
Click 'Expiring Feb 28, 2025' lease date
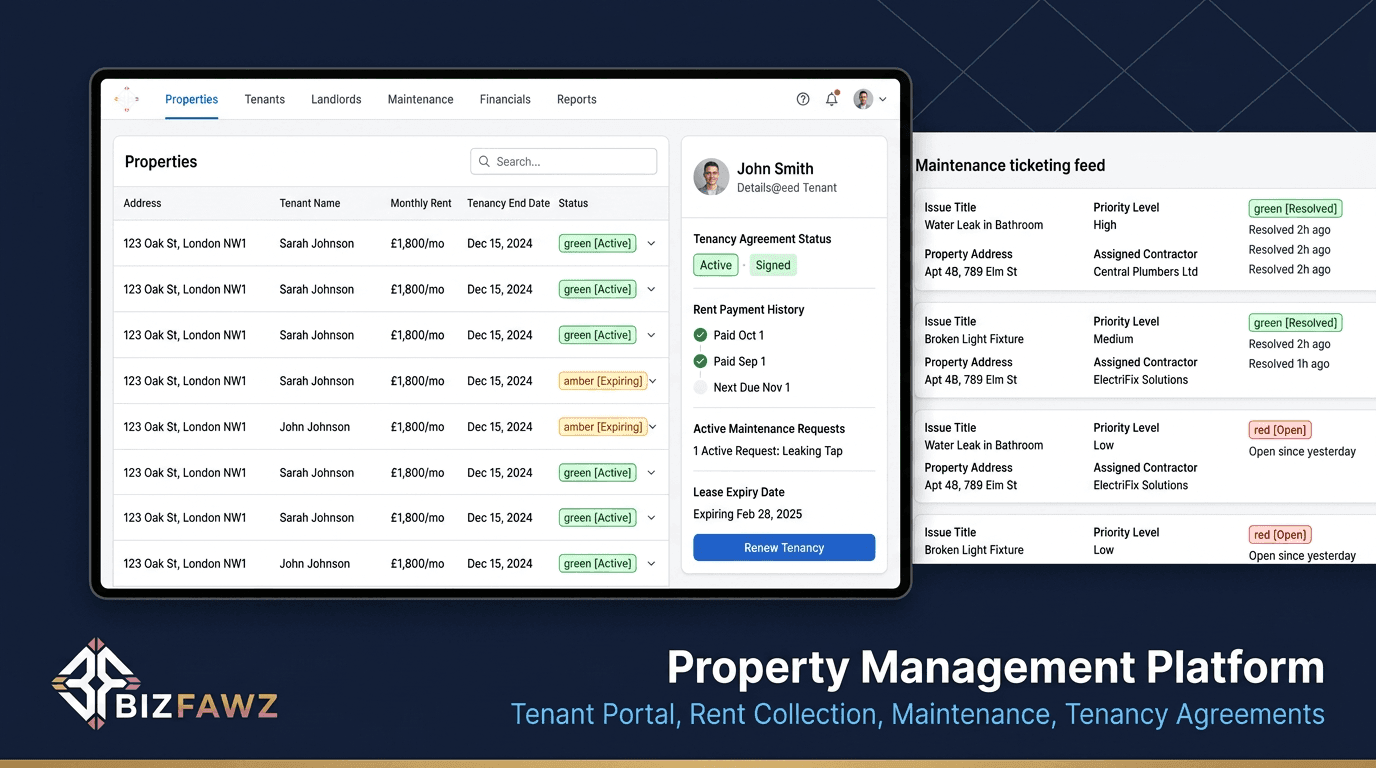pos(748,514)
